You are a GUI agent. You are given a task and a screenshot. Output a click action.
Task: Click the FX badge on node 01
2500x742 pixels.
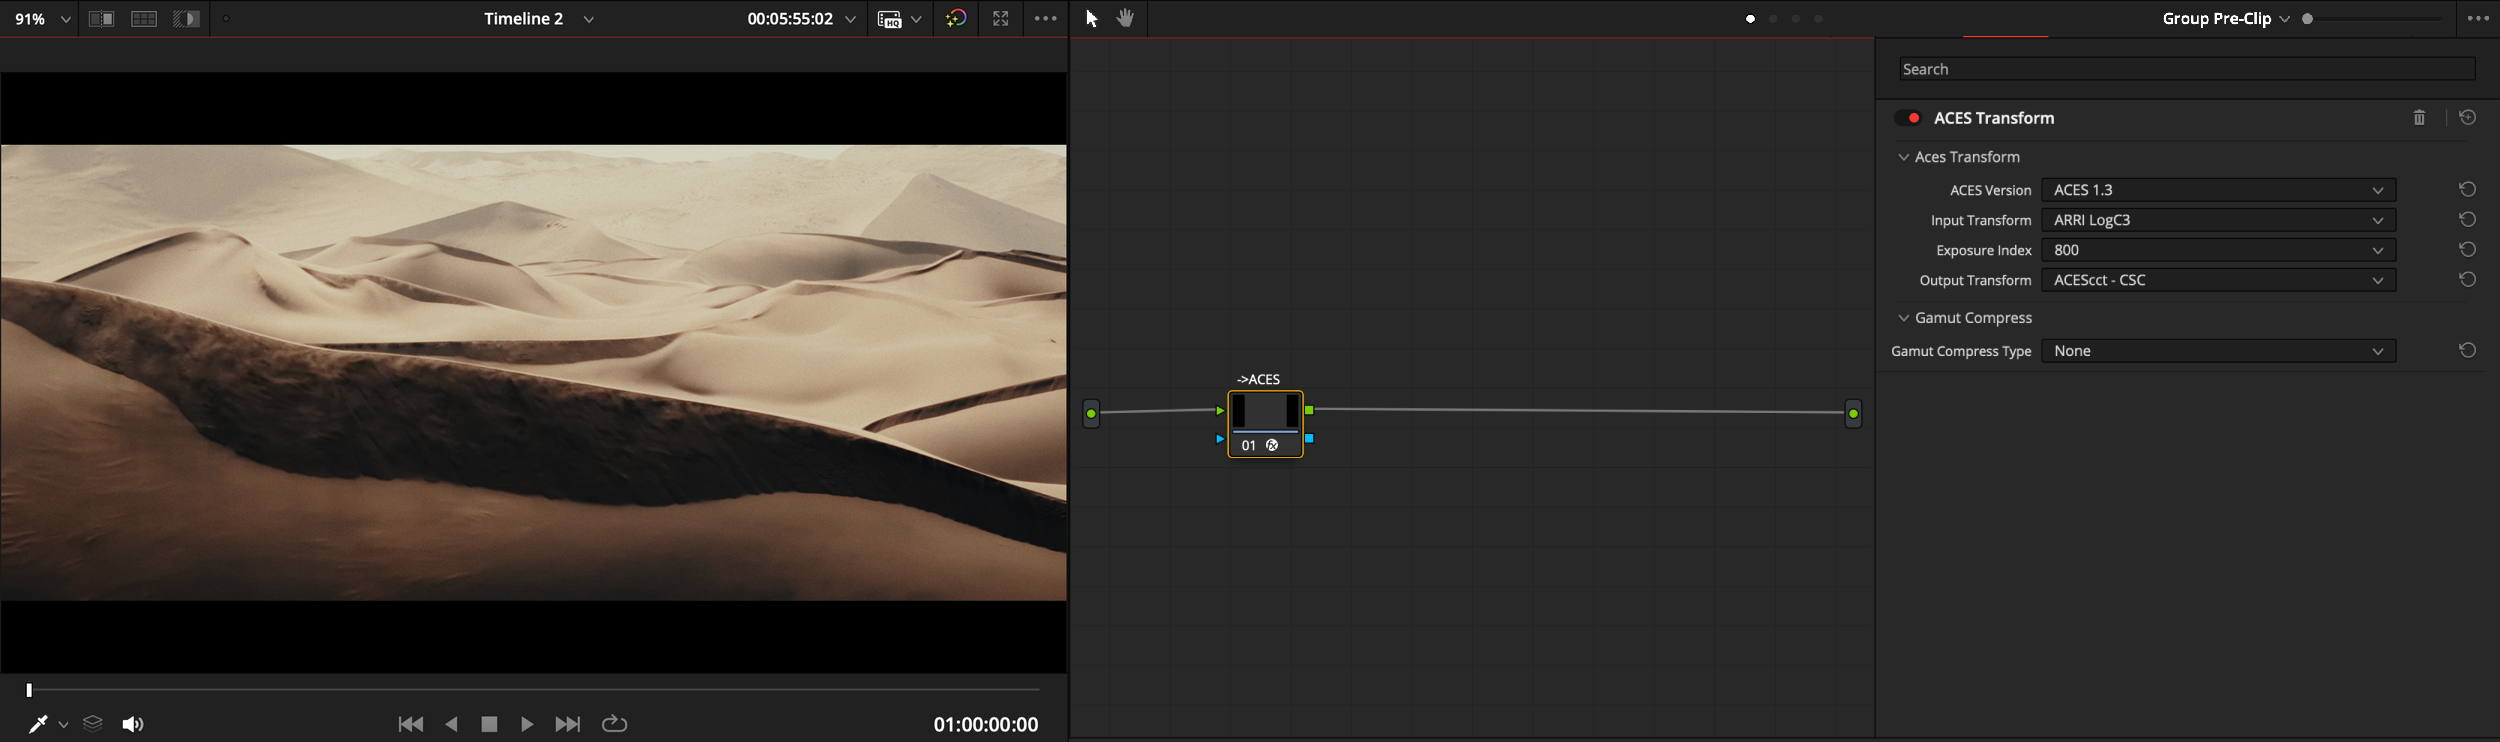1272,445
